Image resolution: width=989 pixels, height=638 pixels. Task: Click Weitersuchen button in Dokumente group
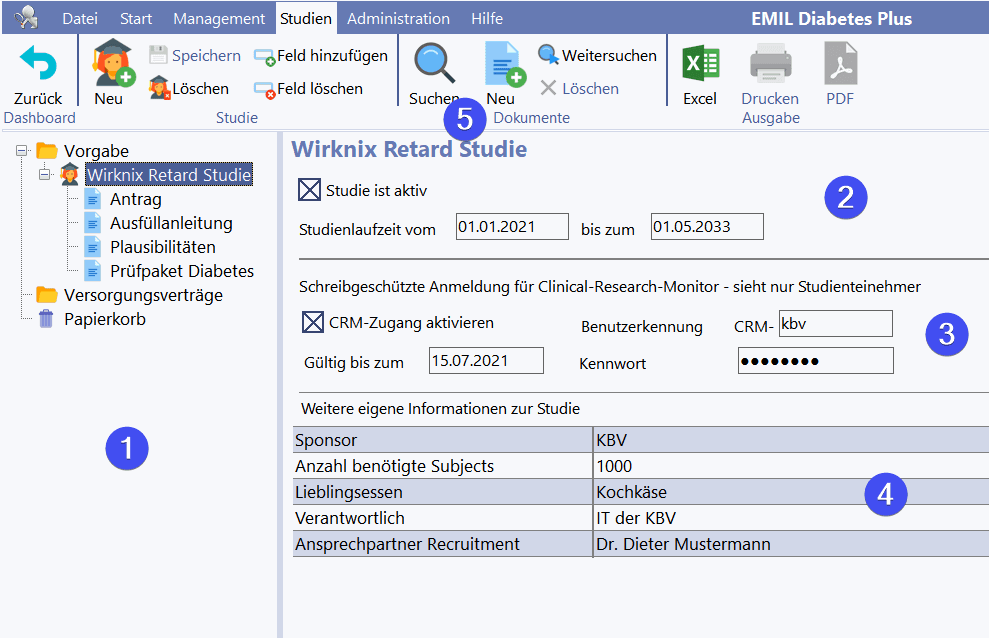click(x=597, y=56)
